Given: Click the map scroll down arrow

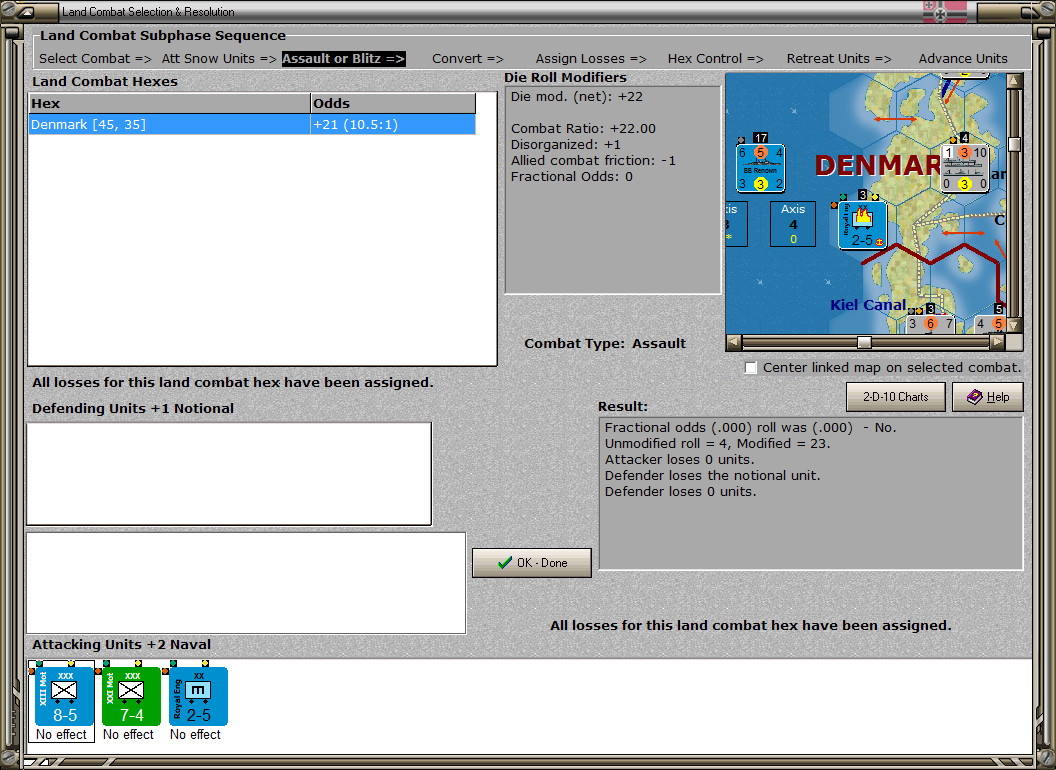Looking at the screenshot, I should coord(1014,325).
